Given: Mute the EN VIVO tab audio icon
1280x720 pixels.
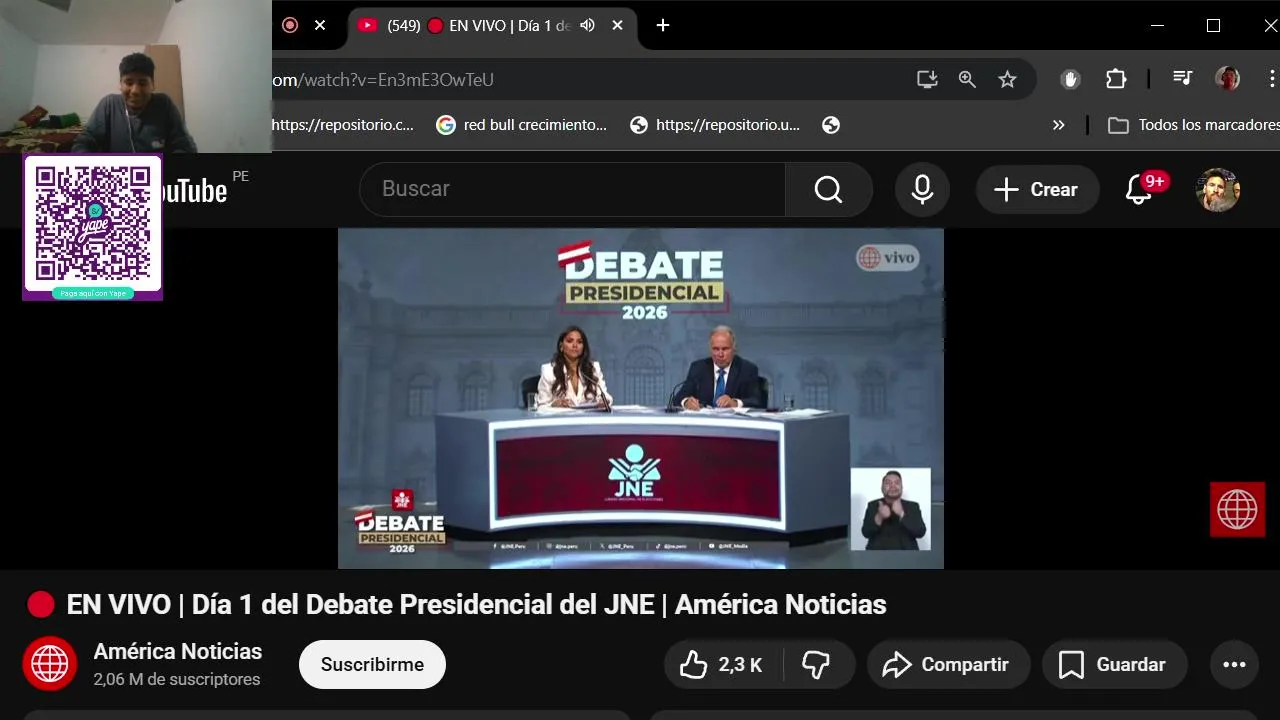Looking at the screenshot, I should (x=587, y=26).
